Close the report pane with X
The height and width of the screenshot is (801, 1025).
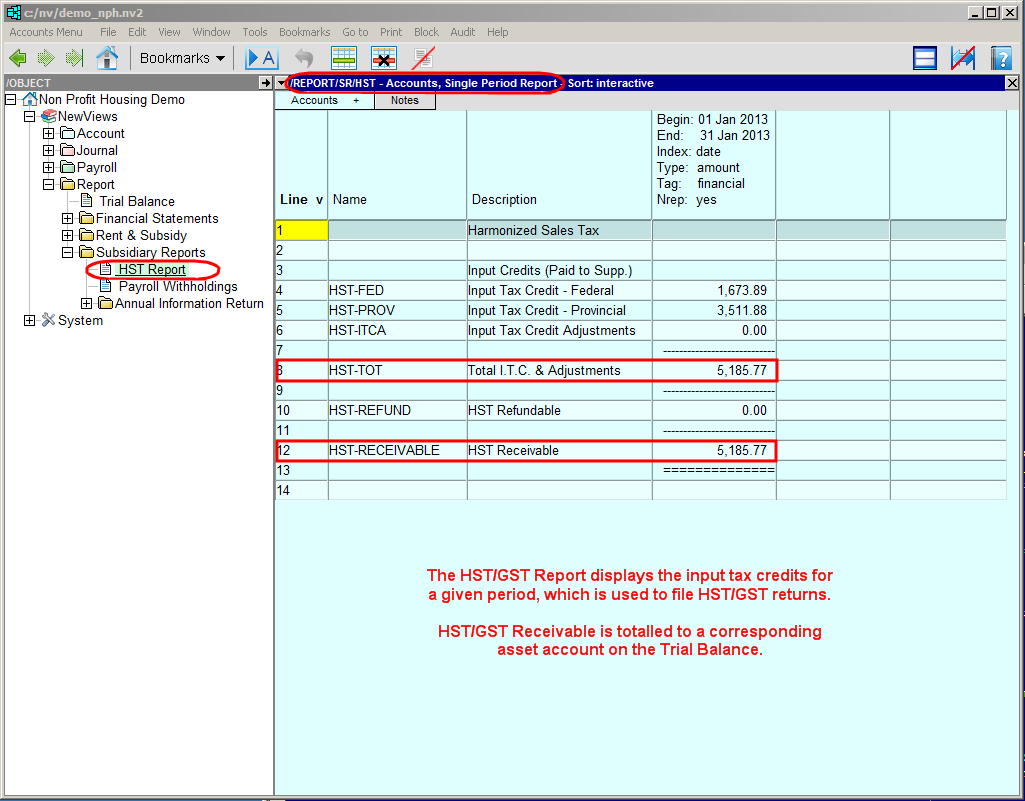tap(1011, 83)
